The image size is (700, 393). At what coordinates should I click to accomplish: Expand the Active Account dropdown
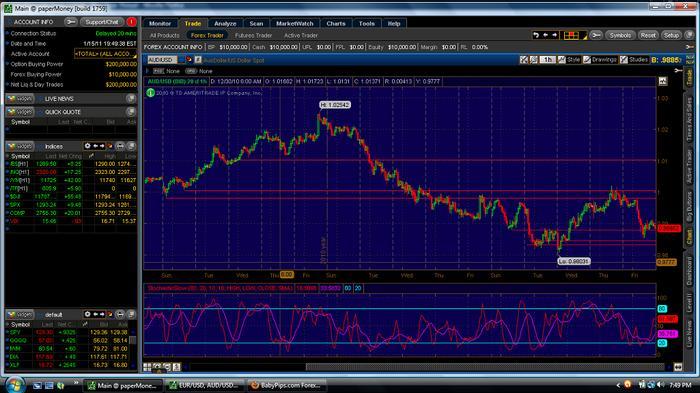pyautogui.click(x=105, y=54)
